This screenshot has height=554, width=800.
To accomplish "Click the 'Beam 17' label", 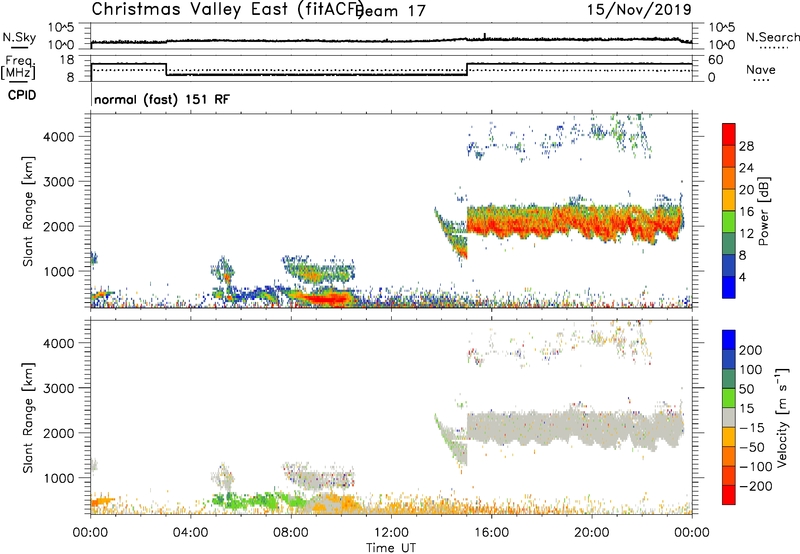I will click(391, 11).
